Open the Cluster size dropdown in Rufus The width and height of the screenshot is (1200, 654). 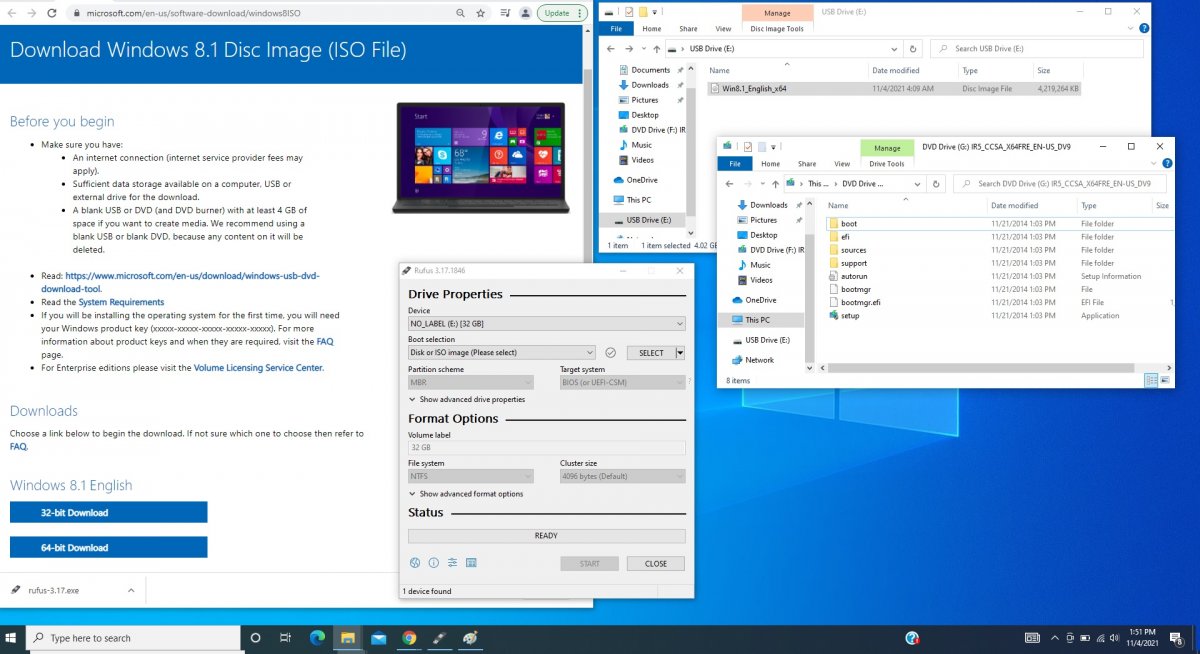[x=622, y=477]
